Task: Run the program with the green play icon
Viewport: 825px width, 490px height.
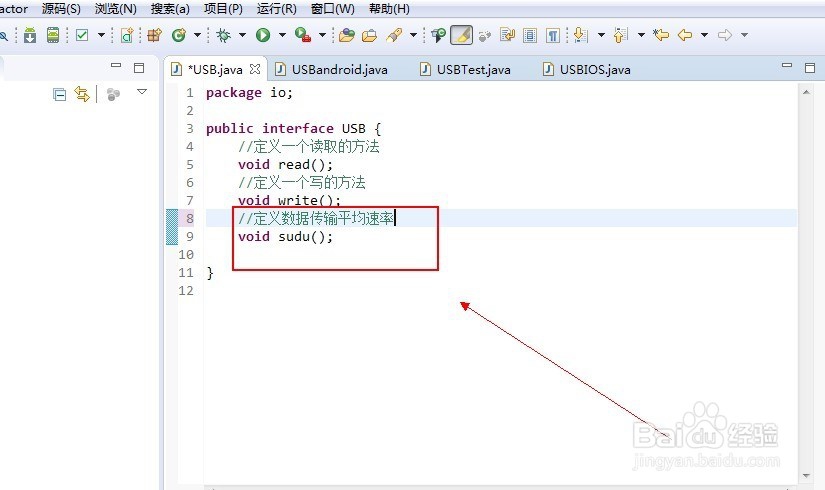Action: (x=263, y=35)
